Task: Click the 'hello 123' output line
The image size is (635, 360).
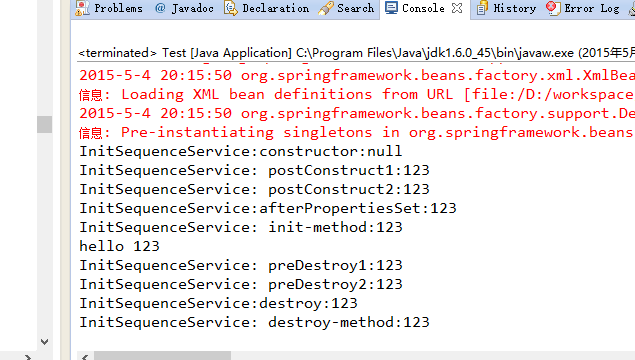Action: 119,246
